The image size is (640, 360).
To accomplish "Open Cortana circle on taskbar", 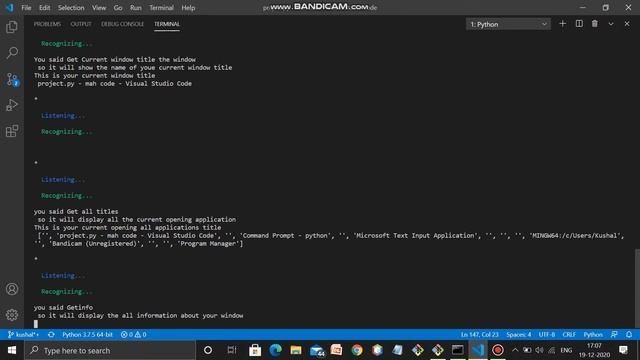I will pos(208,350).
